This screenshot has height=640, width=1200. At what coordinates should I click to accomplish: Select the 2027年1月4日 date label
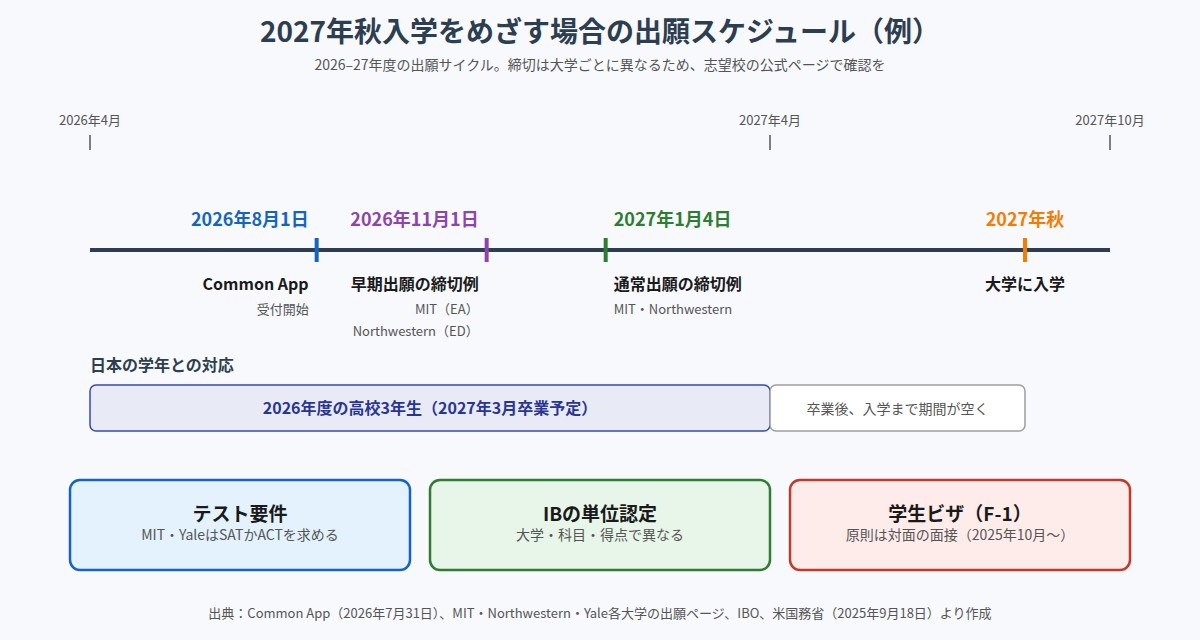(672, 219)
